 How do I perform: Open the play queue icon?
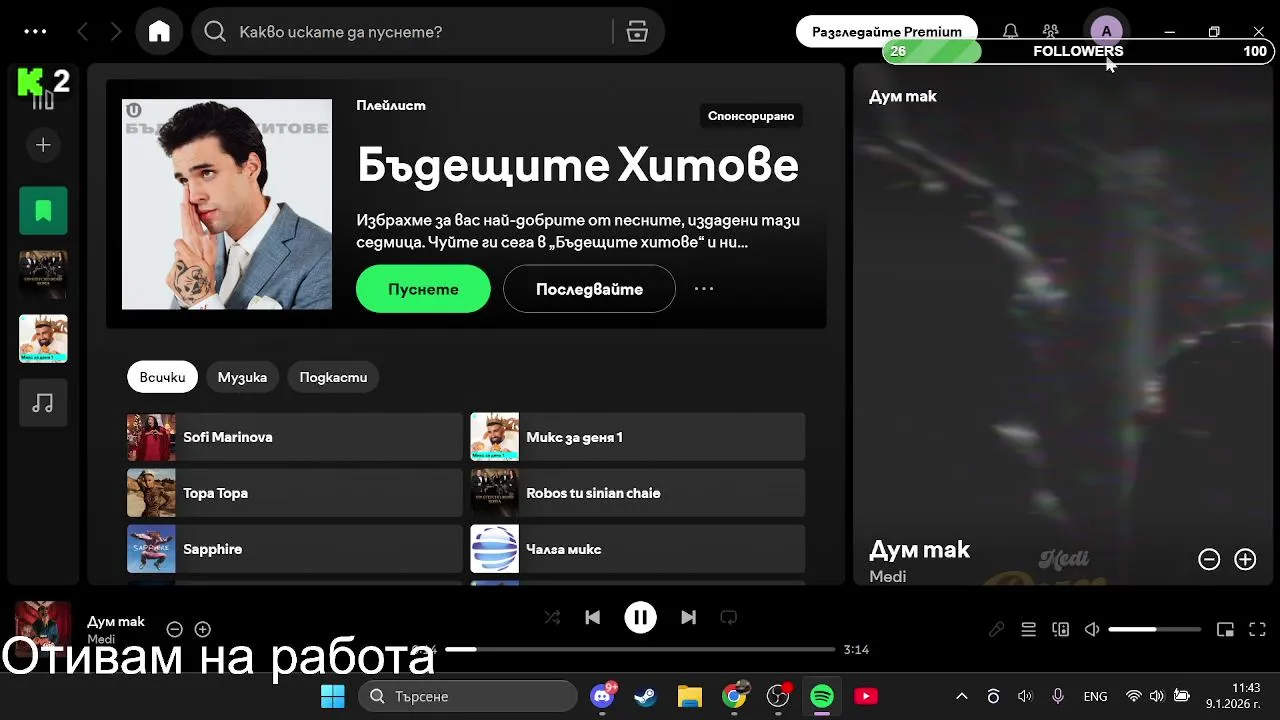coord(1028,629)
